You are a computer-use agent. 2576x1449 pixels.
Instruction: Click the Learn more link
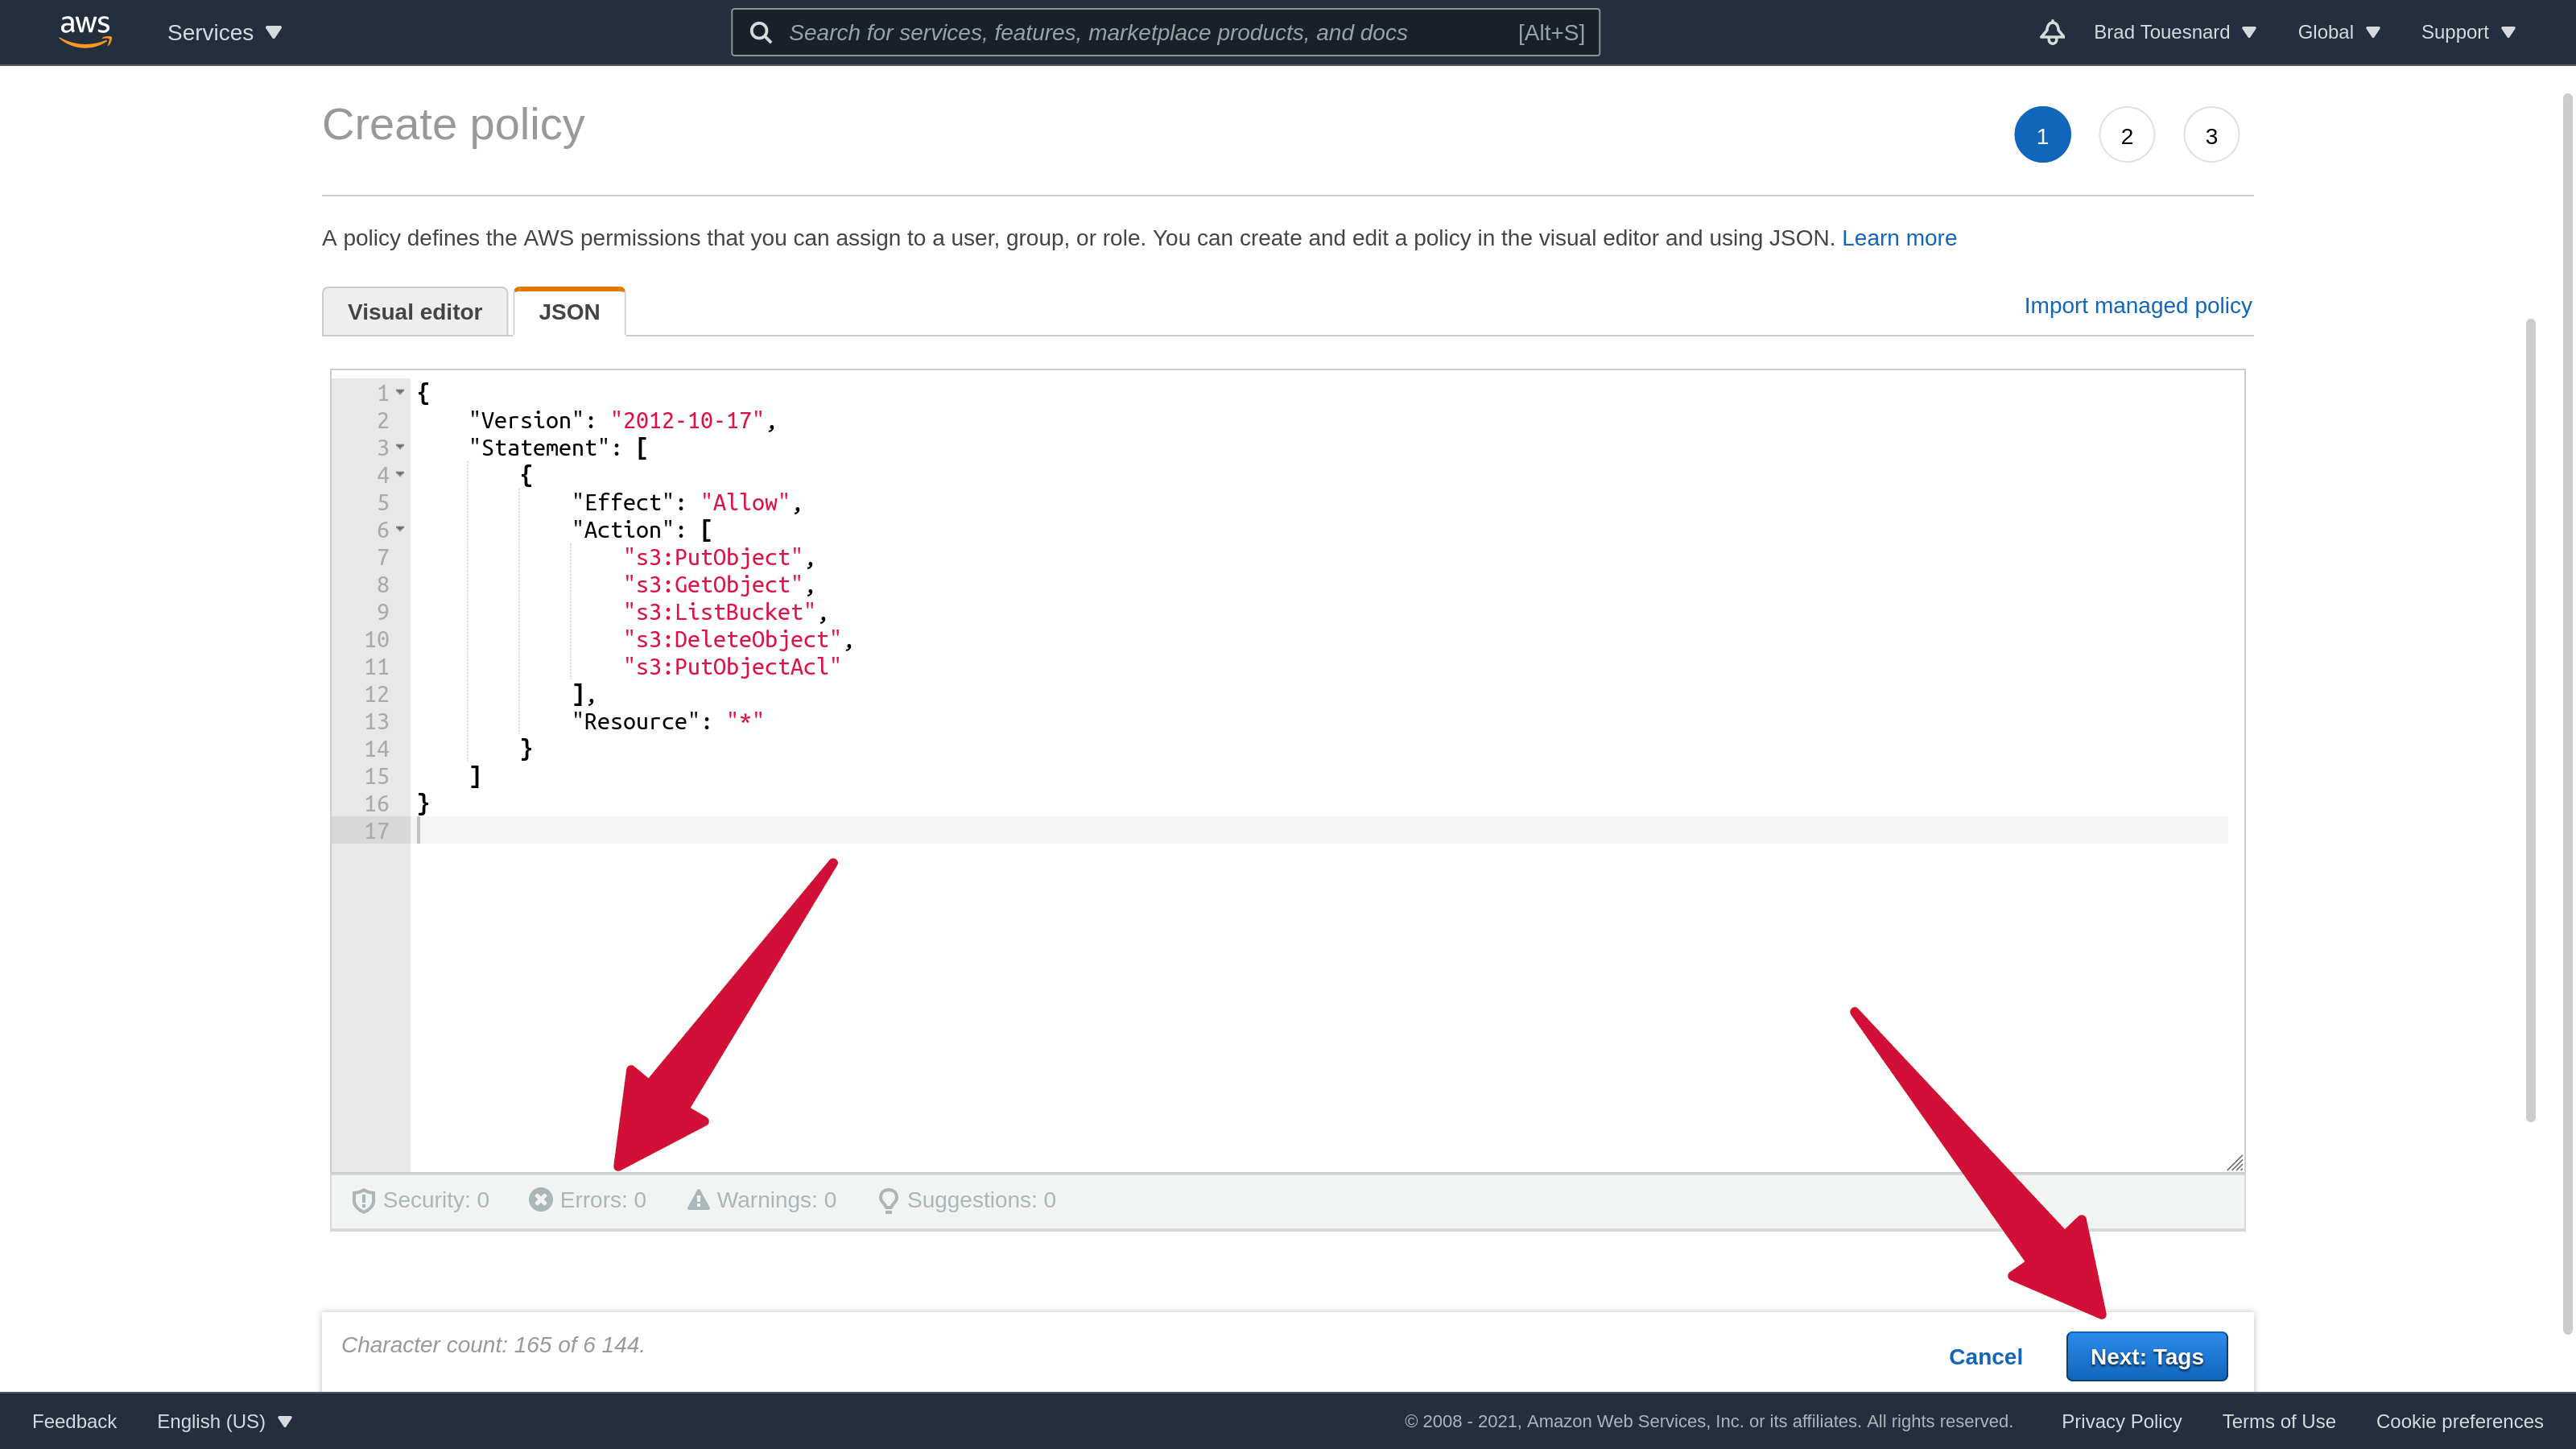(x=1898, y=237)
